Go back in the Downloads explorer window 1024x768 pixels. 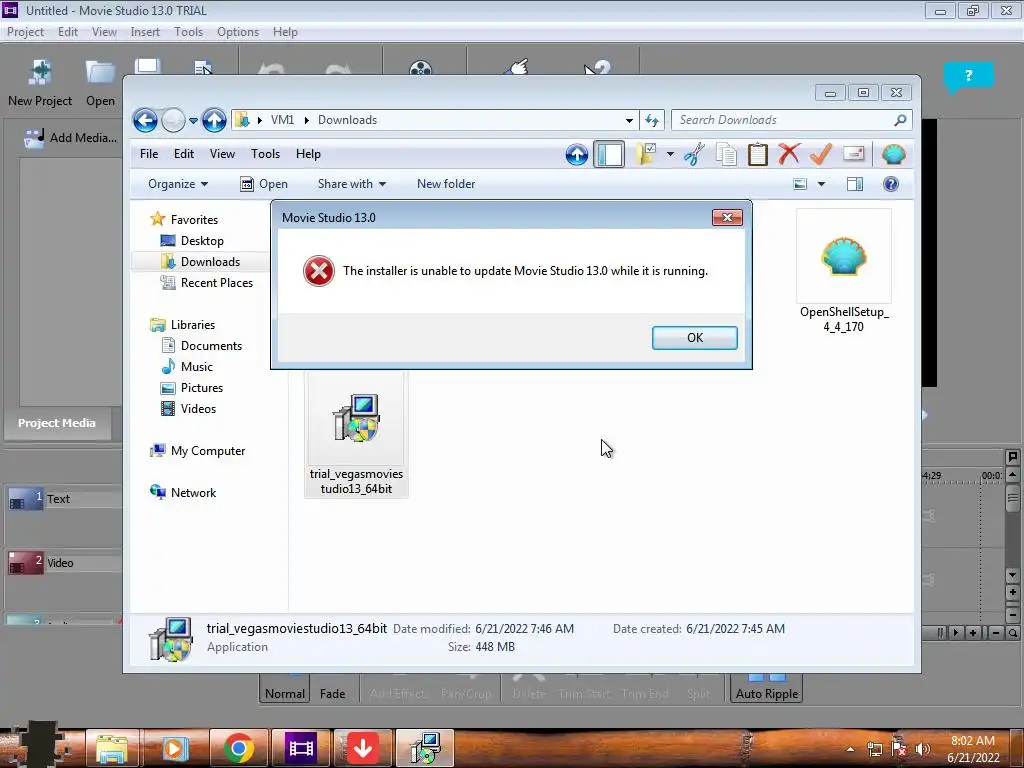click(x=145, y=120)
